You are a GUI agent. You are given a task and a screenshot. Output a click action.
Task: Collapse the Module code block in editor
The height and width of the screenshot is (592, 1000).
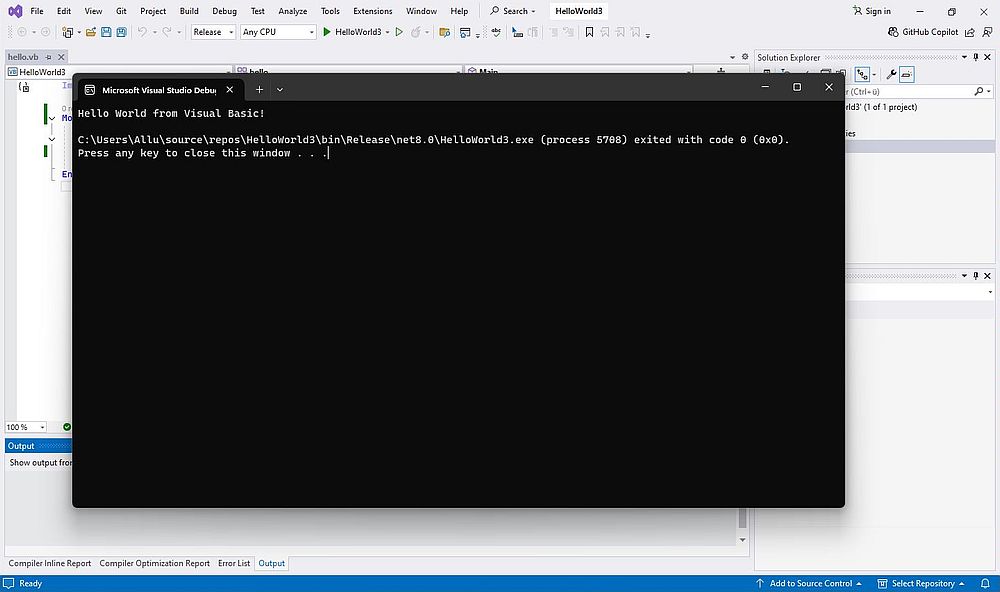point(52,119)
